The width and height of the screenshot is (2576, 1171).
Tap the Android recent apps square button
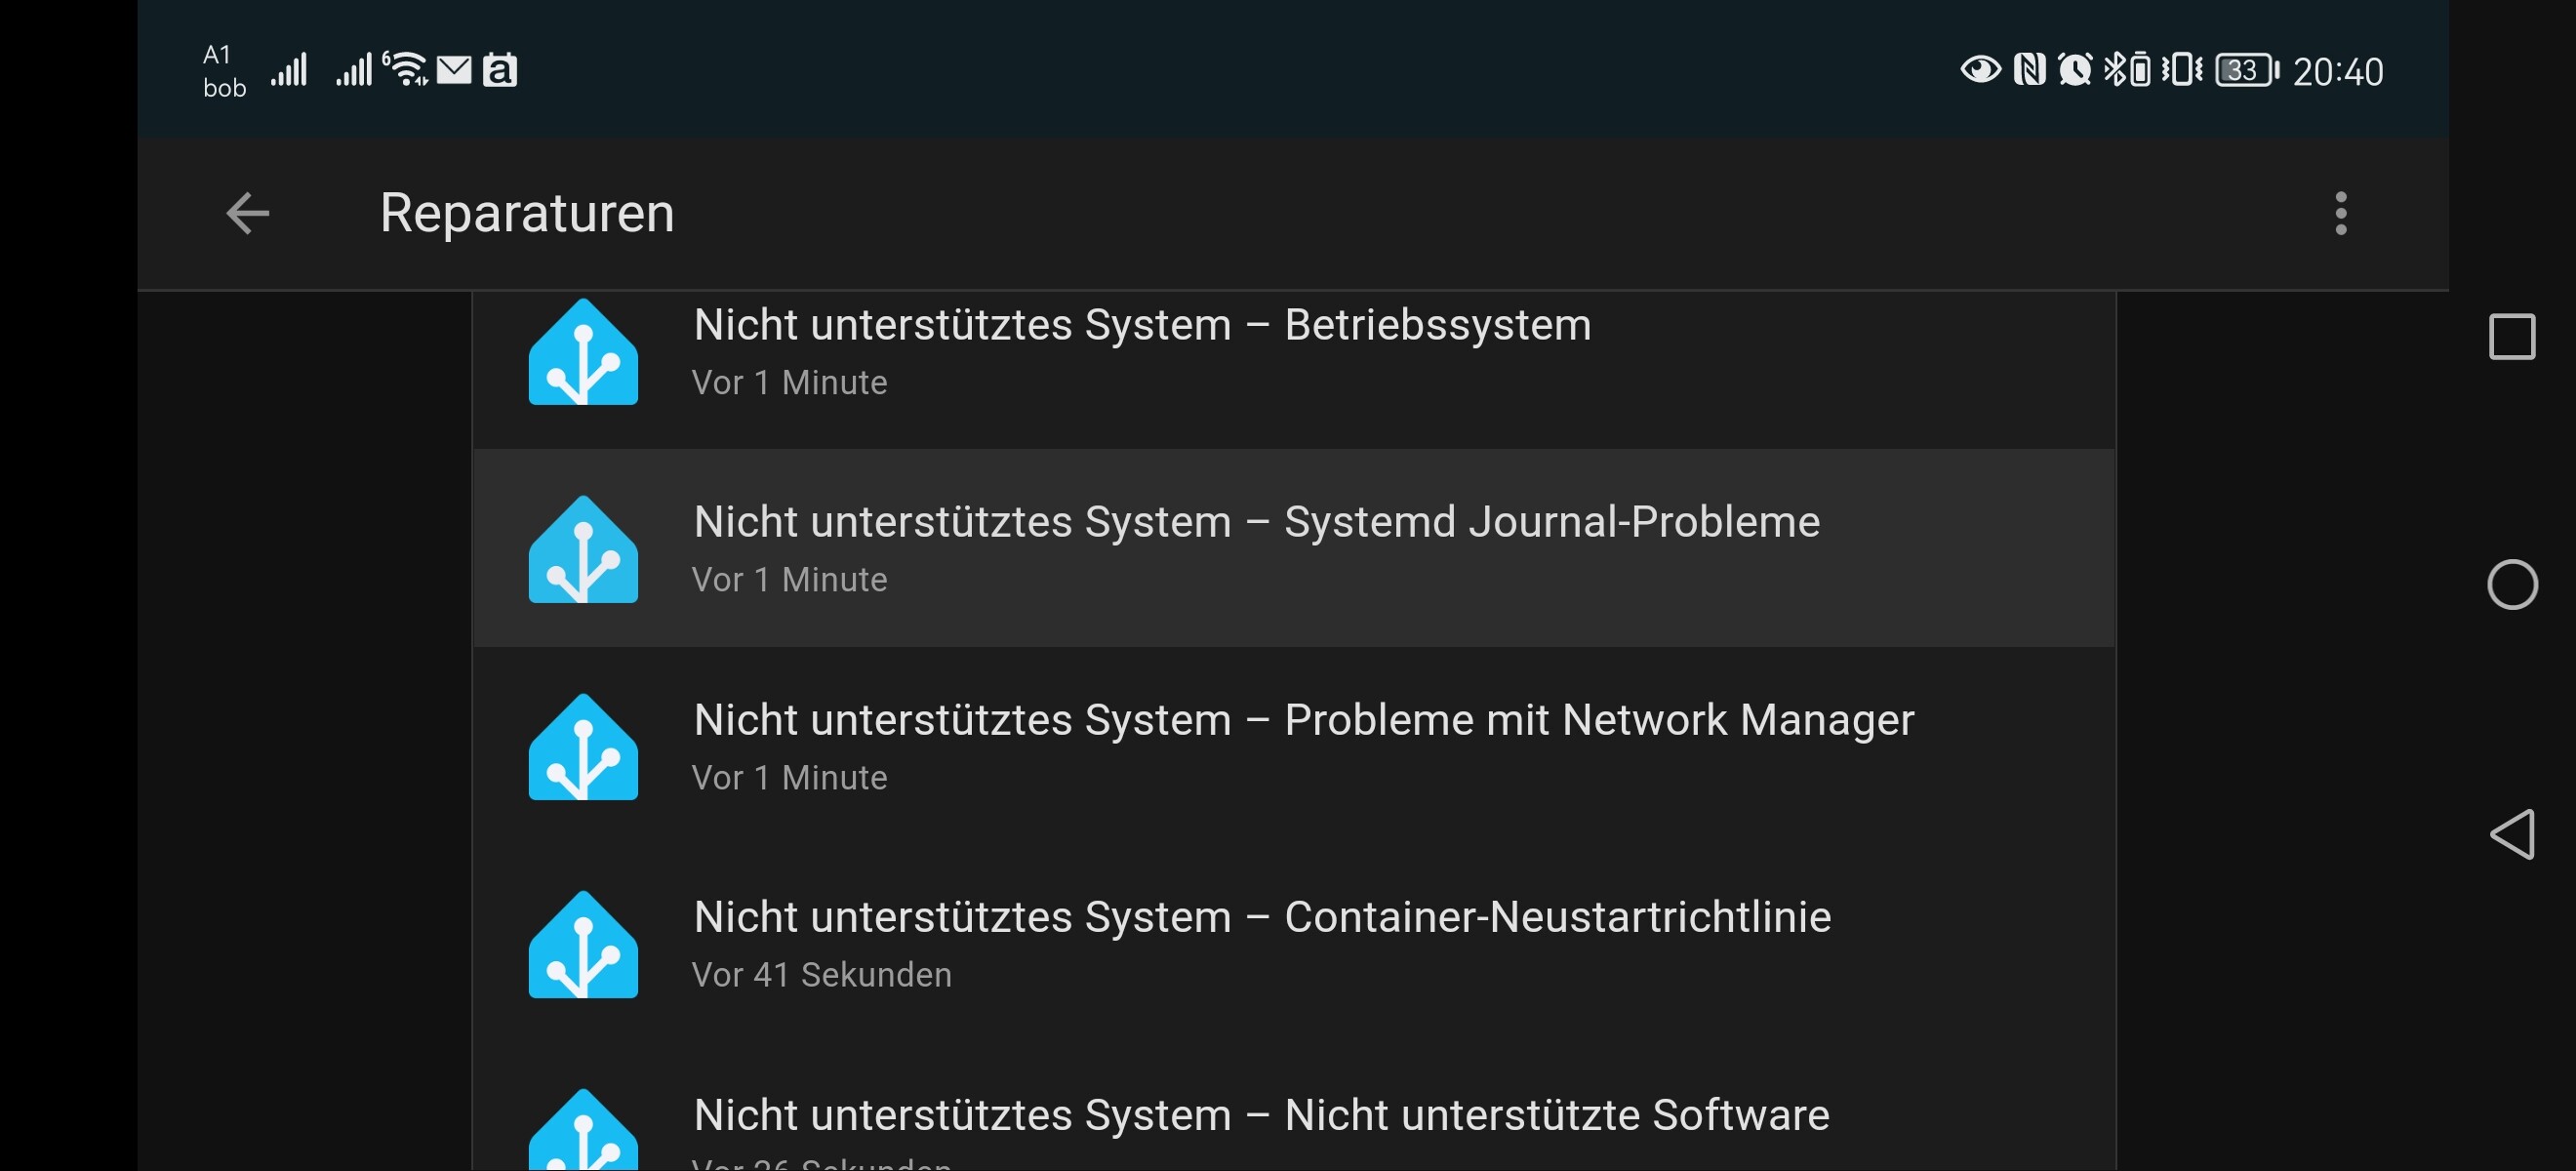pos(2511,336)
